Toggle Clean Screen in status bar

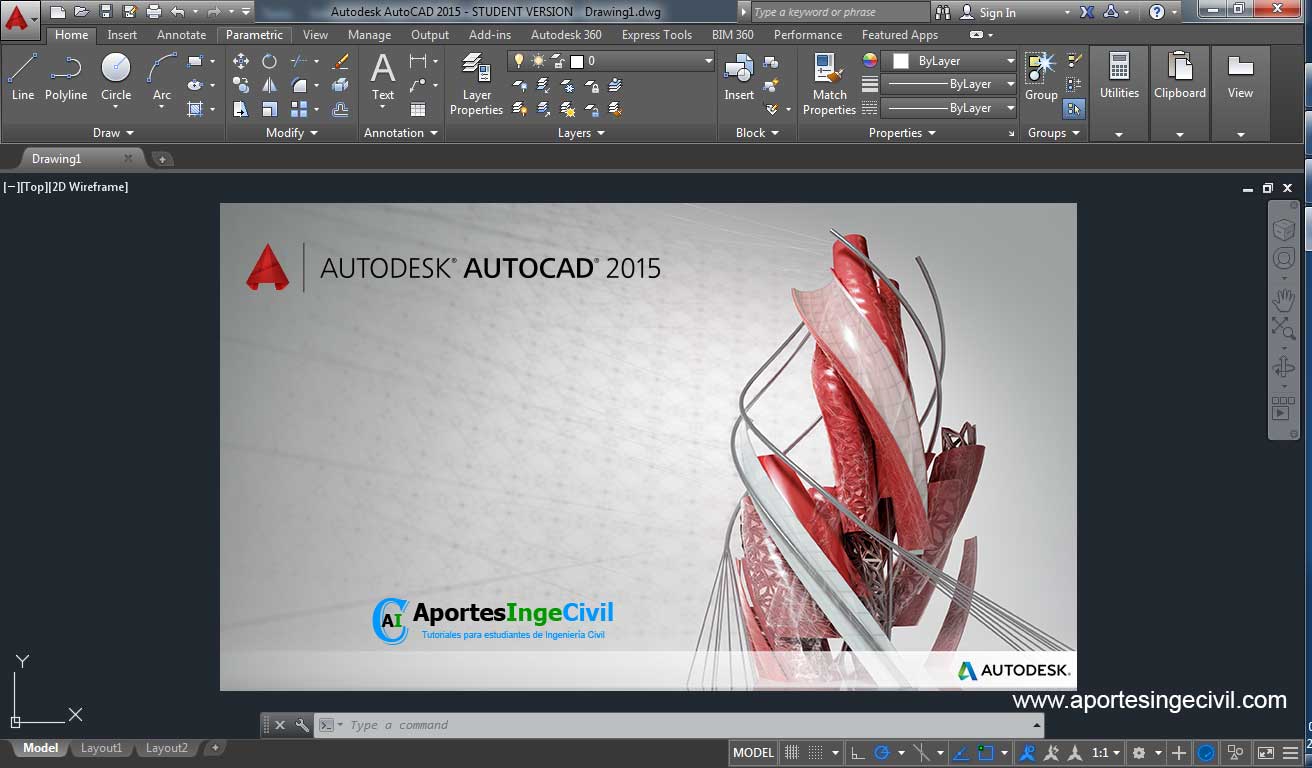[1265, 753]
